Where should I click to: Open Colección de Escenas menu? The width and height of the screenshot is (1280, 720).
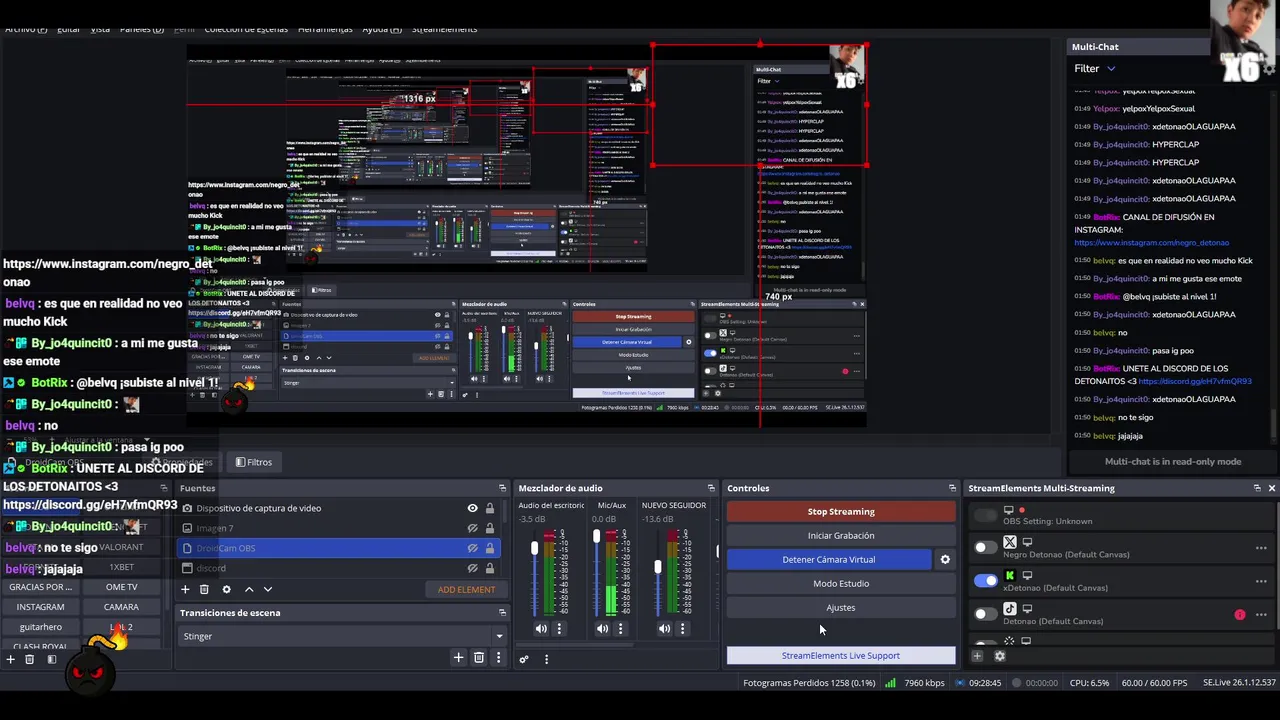coord(246,29)
